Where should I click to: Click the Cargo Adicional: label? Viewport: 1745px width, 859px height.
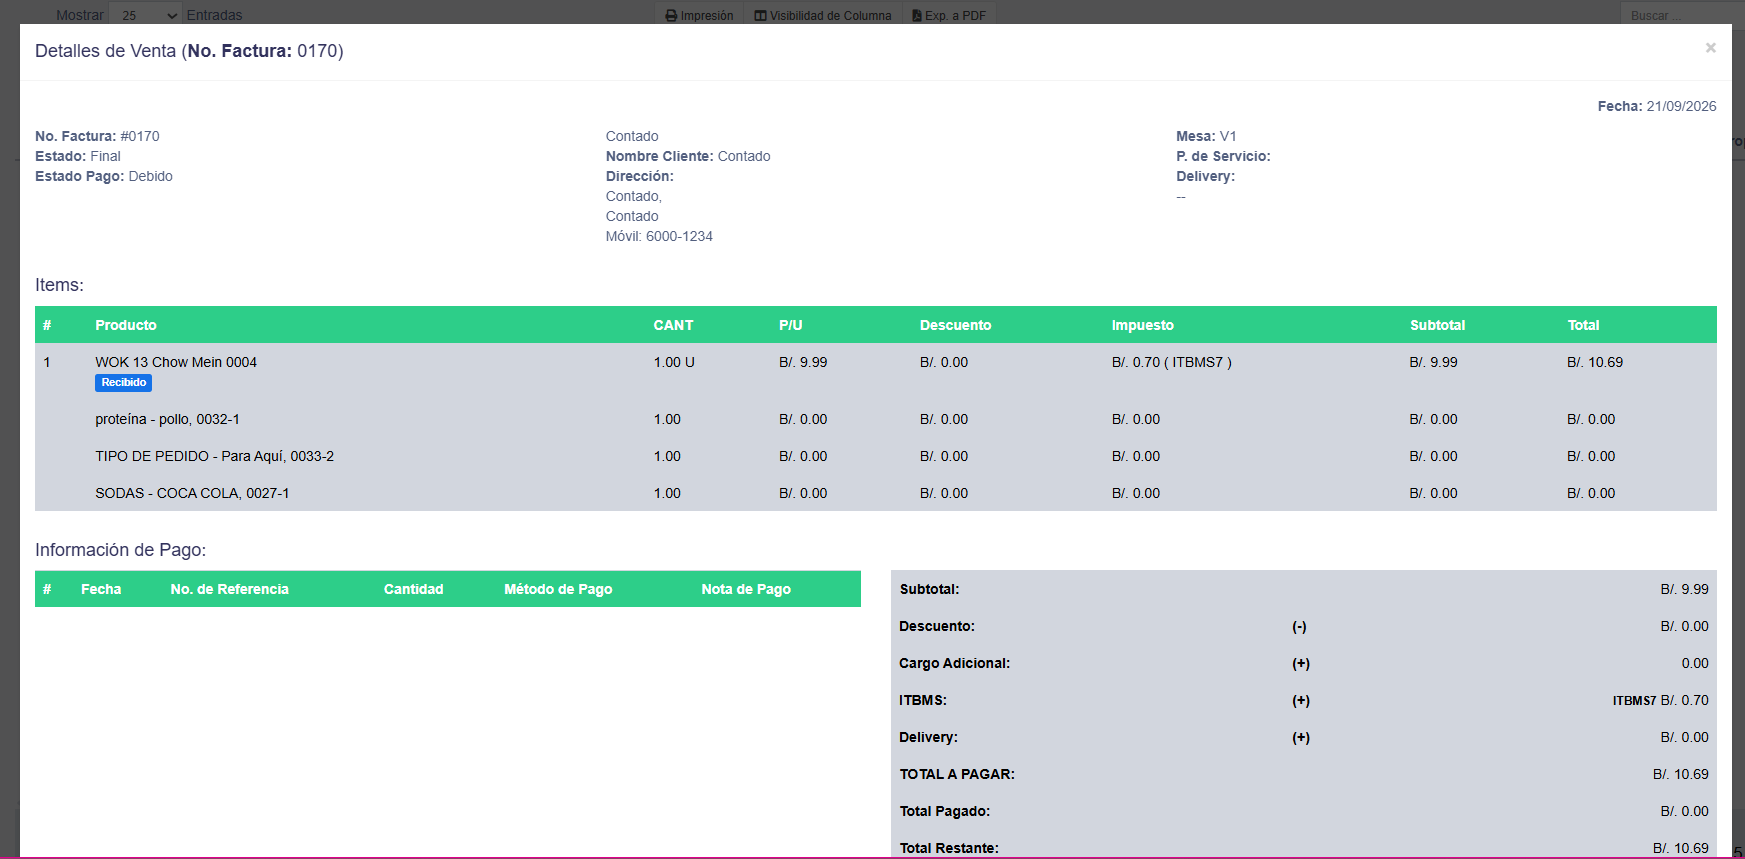(955, 663)
